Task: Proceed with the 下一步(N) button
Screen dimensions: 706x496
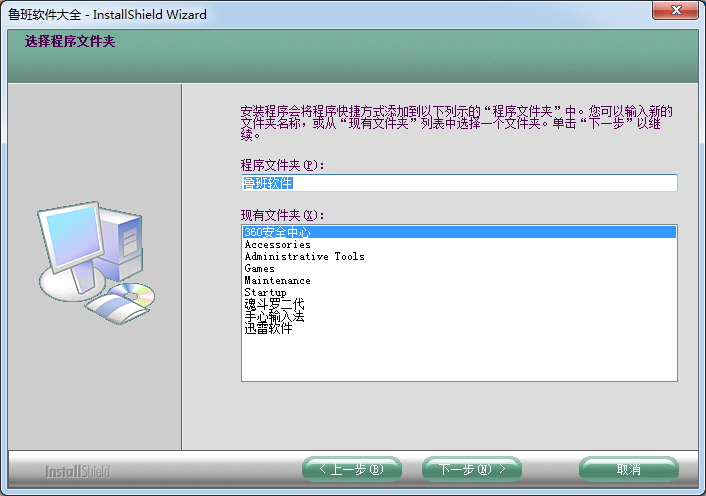Action: coord(471,469)
